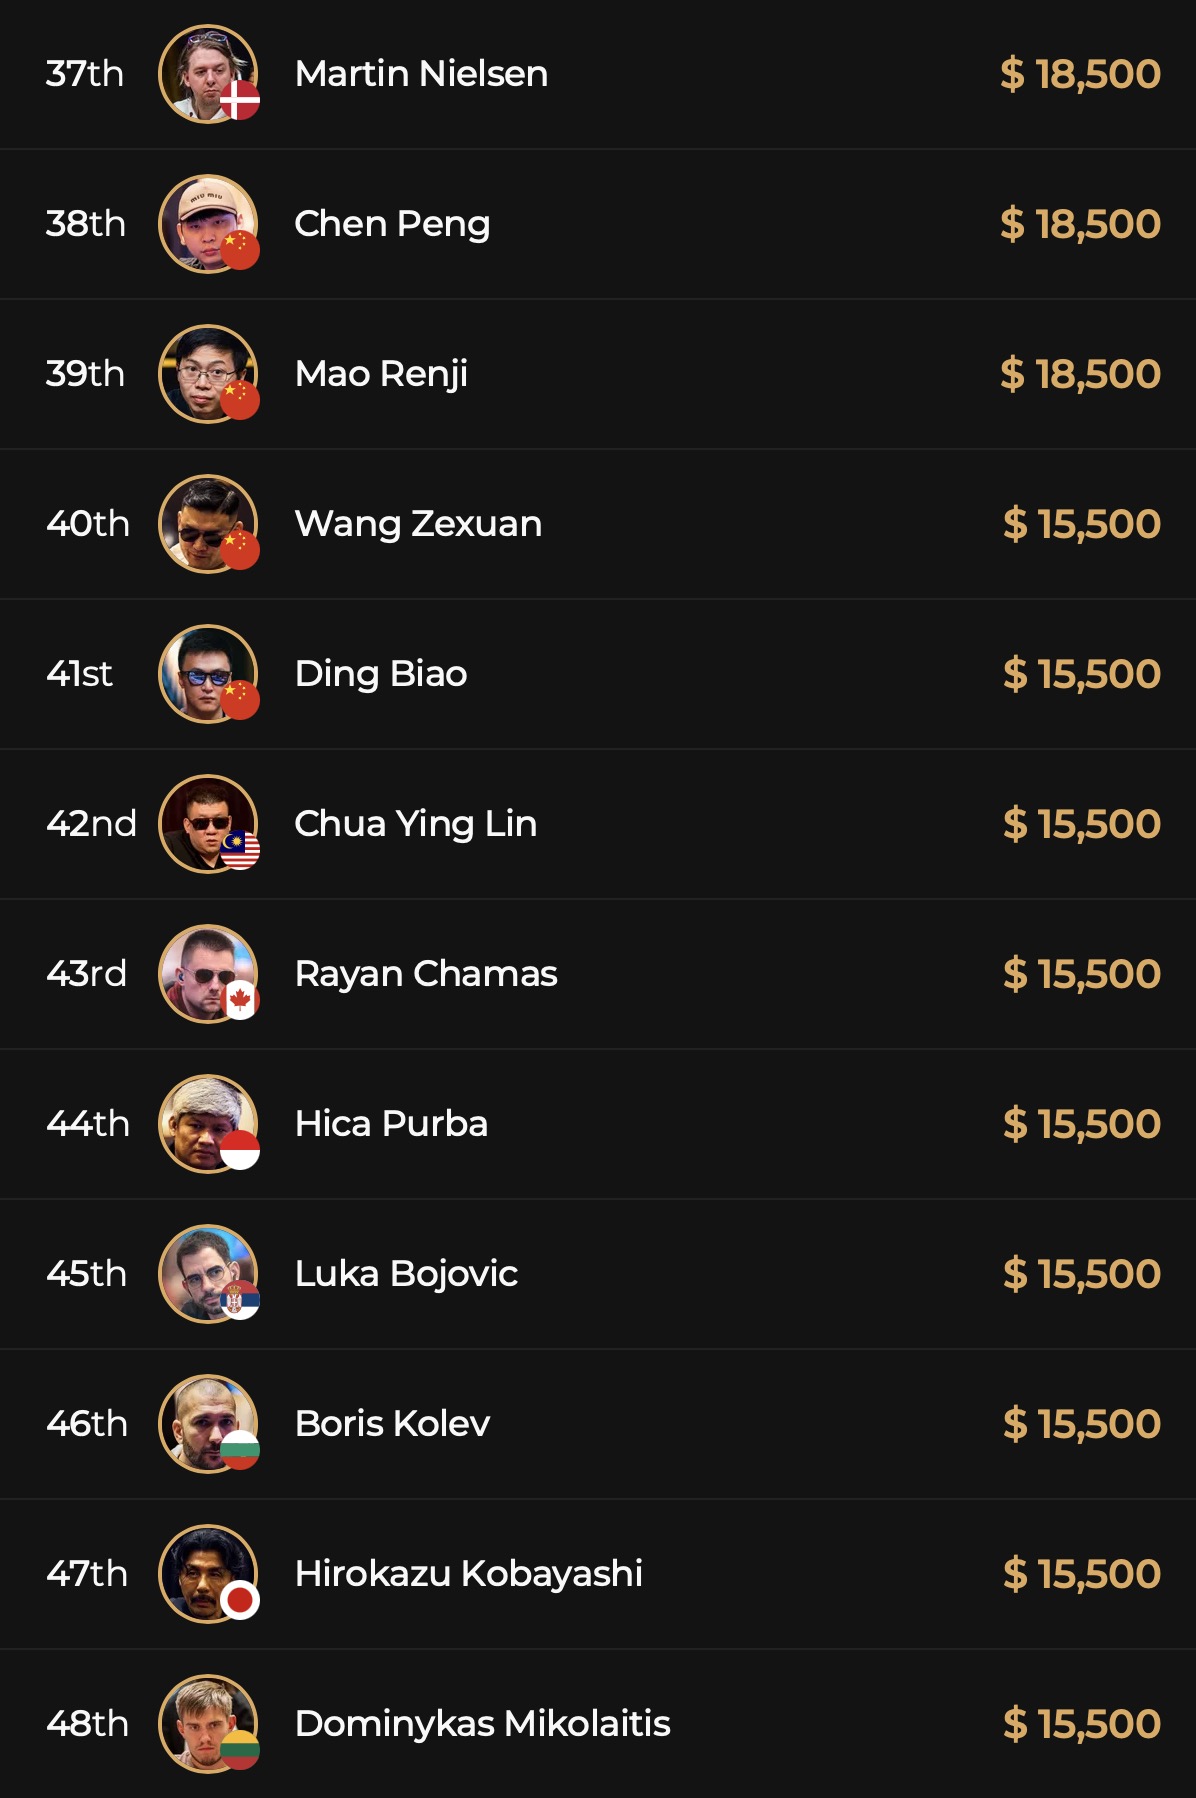The width and height of the screenshot is (1196, 1798).
Task: Click Rayan Chamas's Canada flag badge
Action: point(240,1000)
